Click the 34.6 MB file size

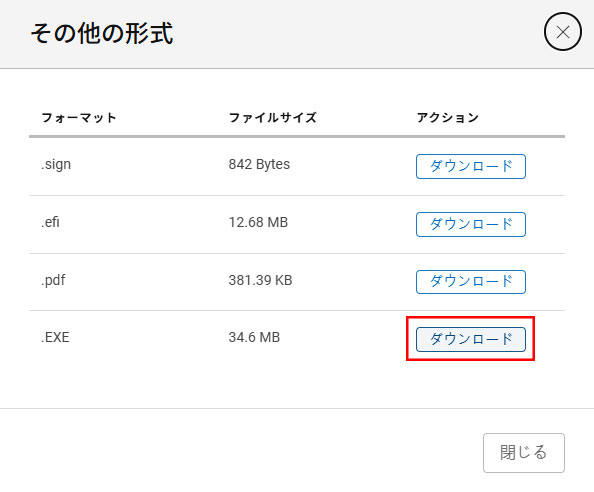click(x=254, y=337)
